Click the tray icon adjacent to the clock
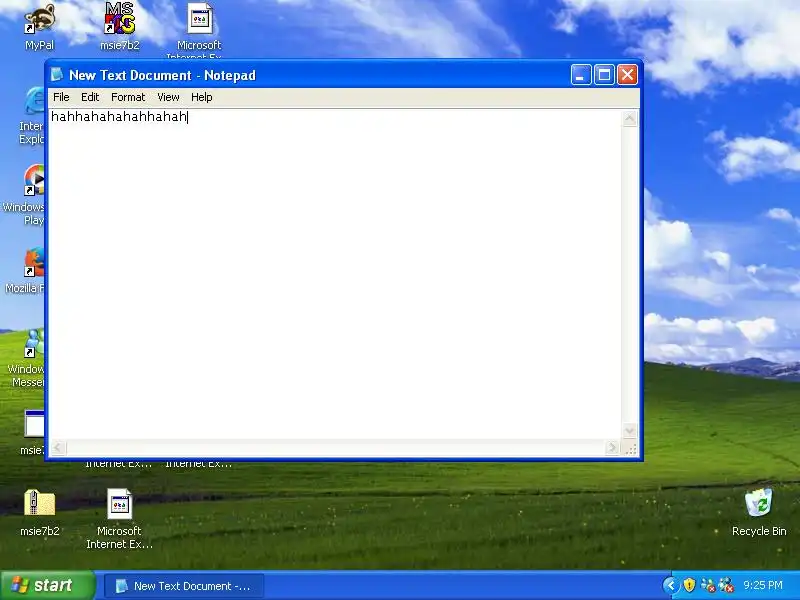Image resolution: width=800 pixels, height=600 pixels. click(x=726, y=585)
